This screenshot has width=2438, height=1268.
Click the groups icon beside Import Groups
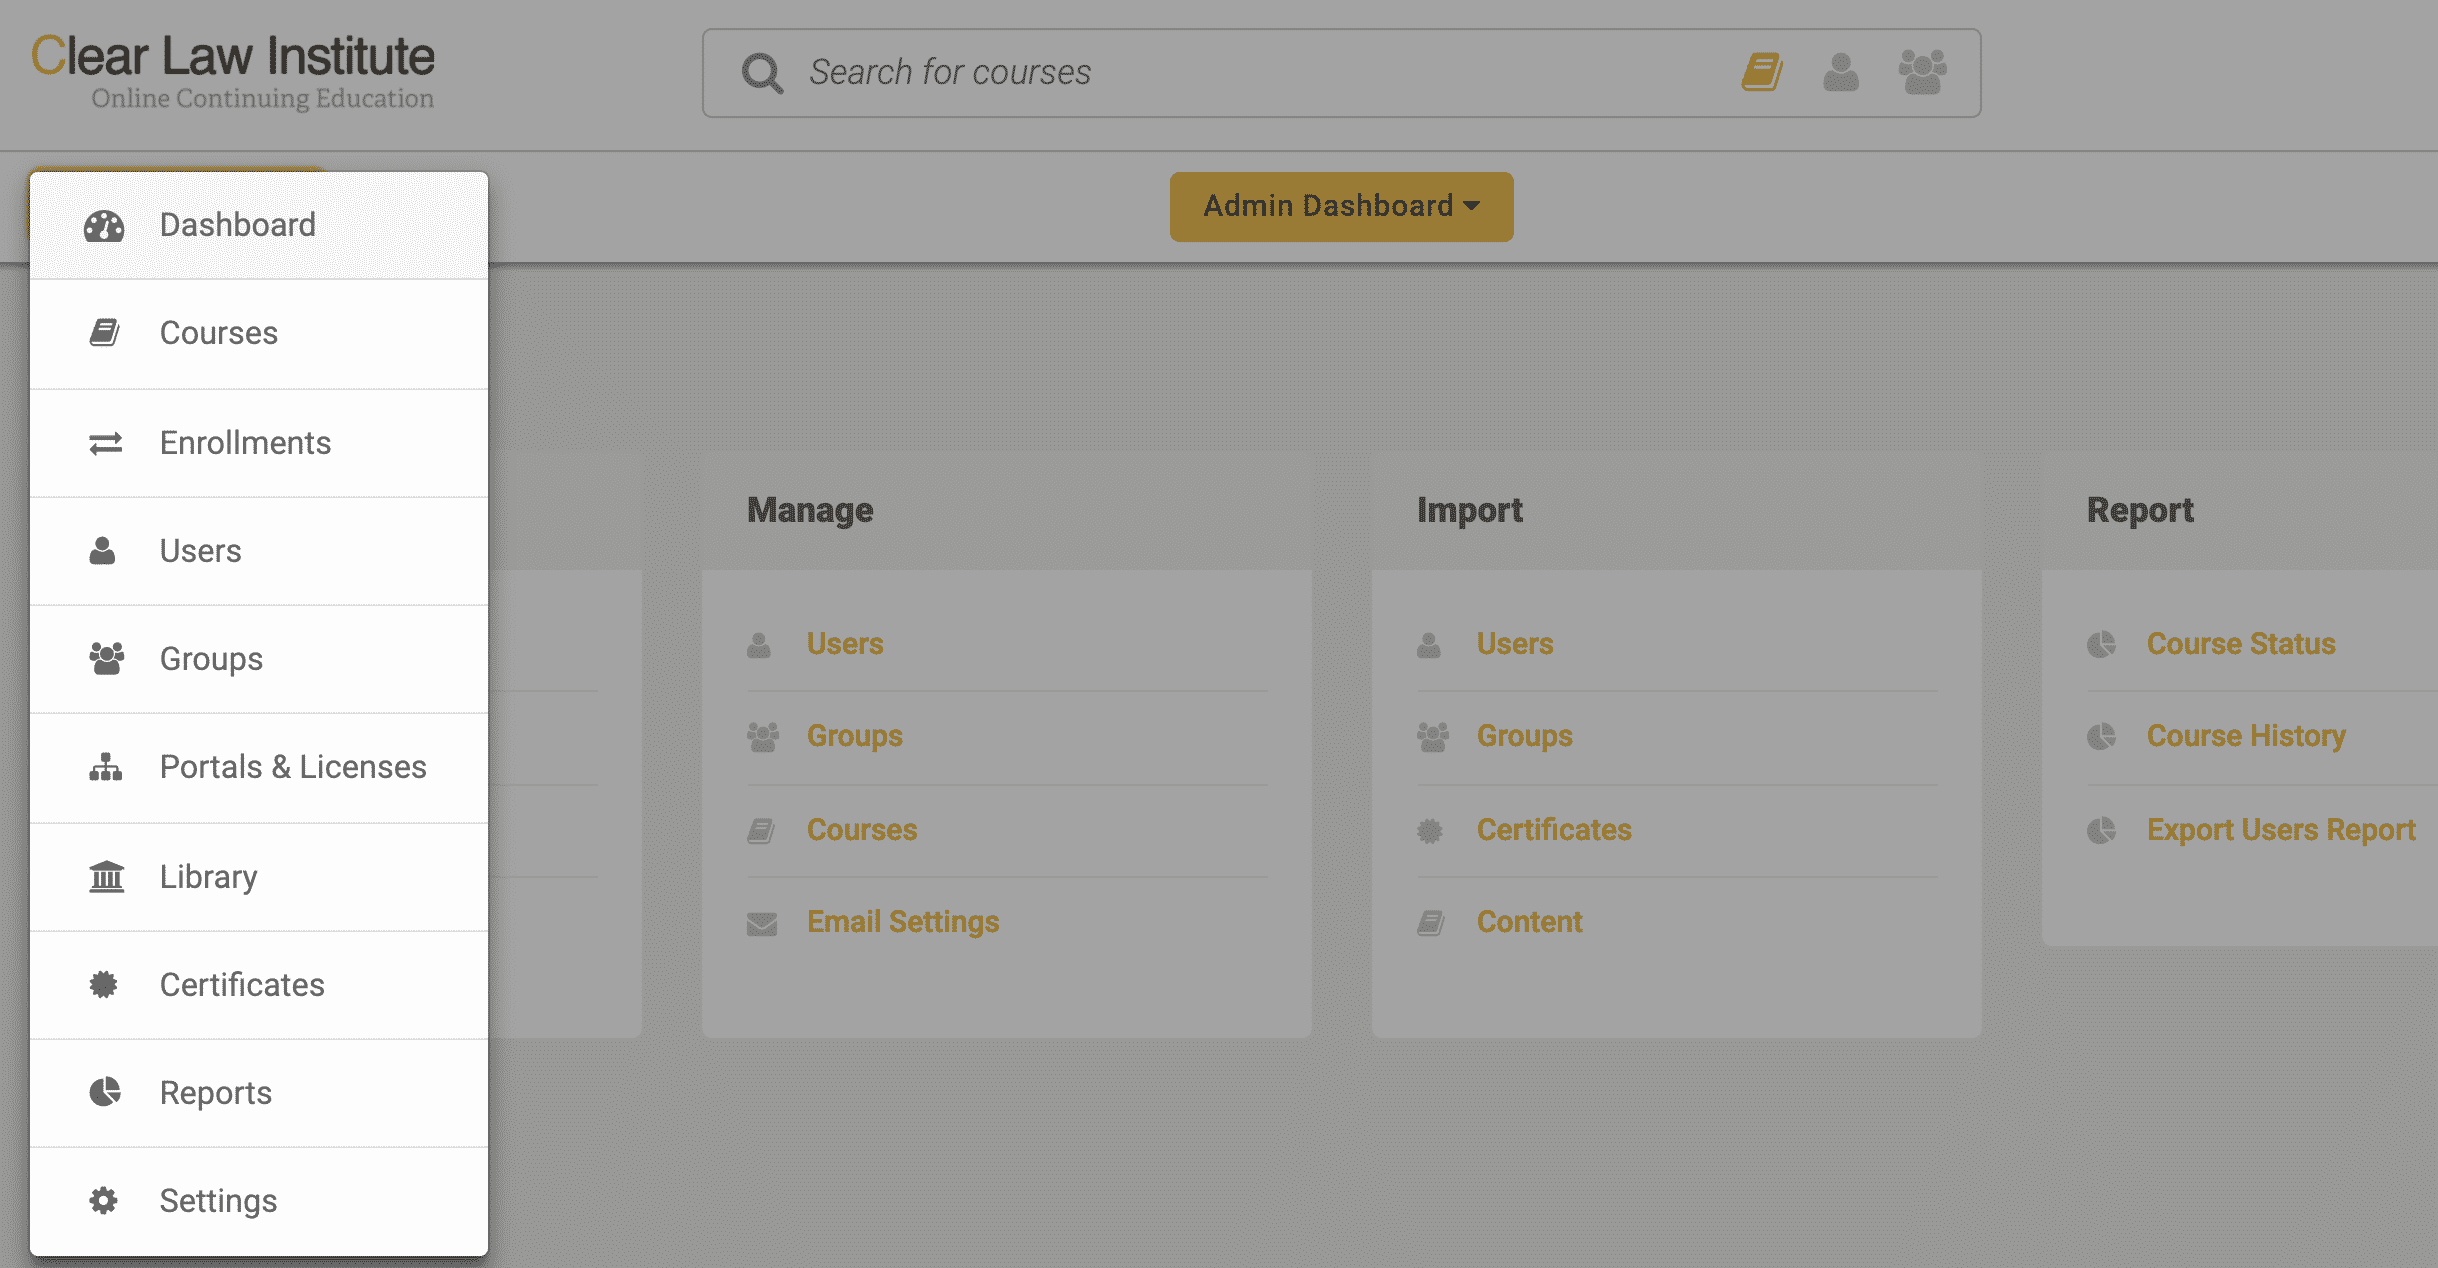(1433, 737)
